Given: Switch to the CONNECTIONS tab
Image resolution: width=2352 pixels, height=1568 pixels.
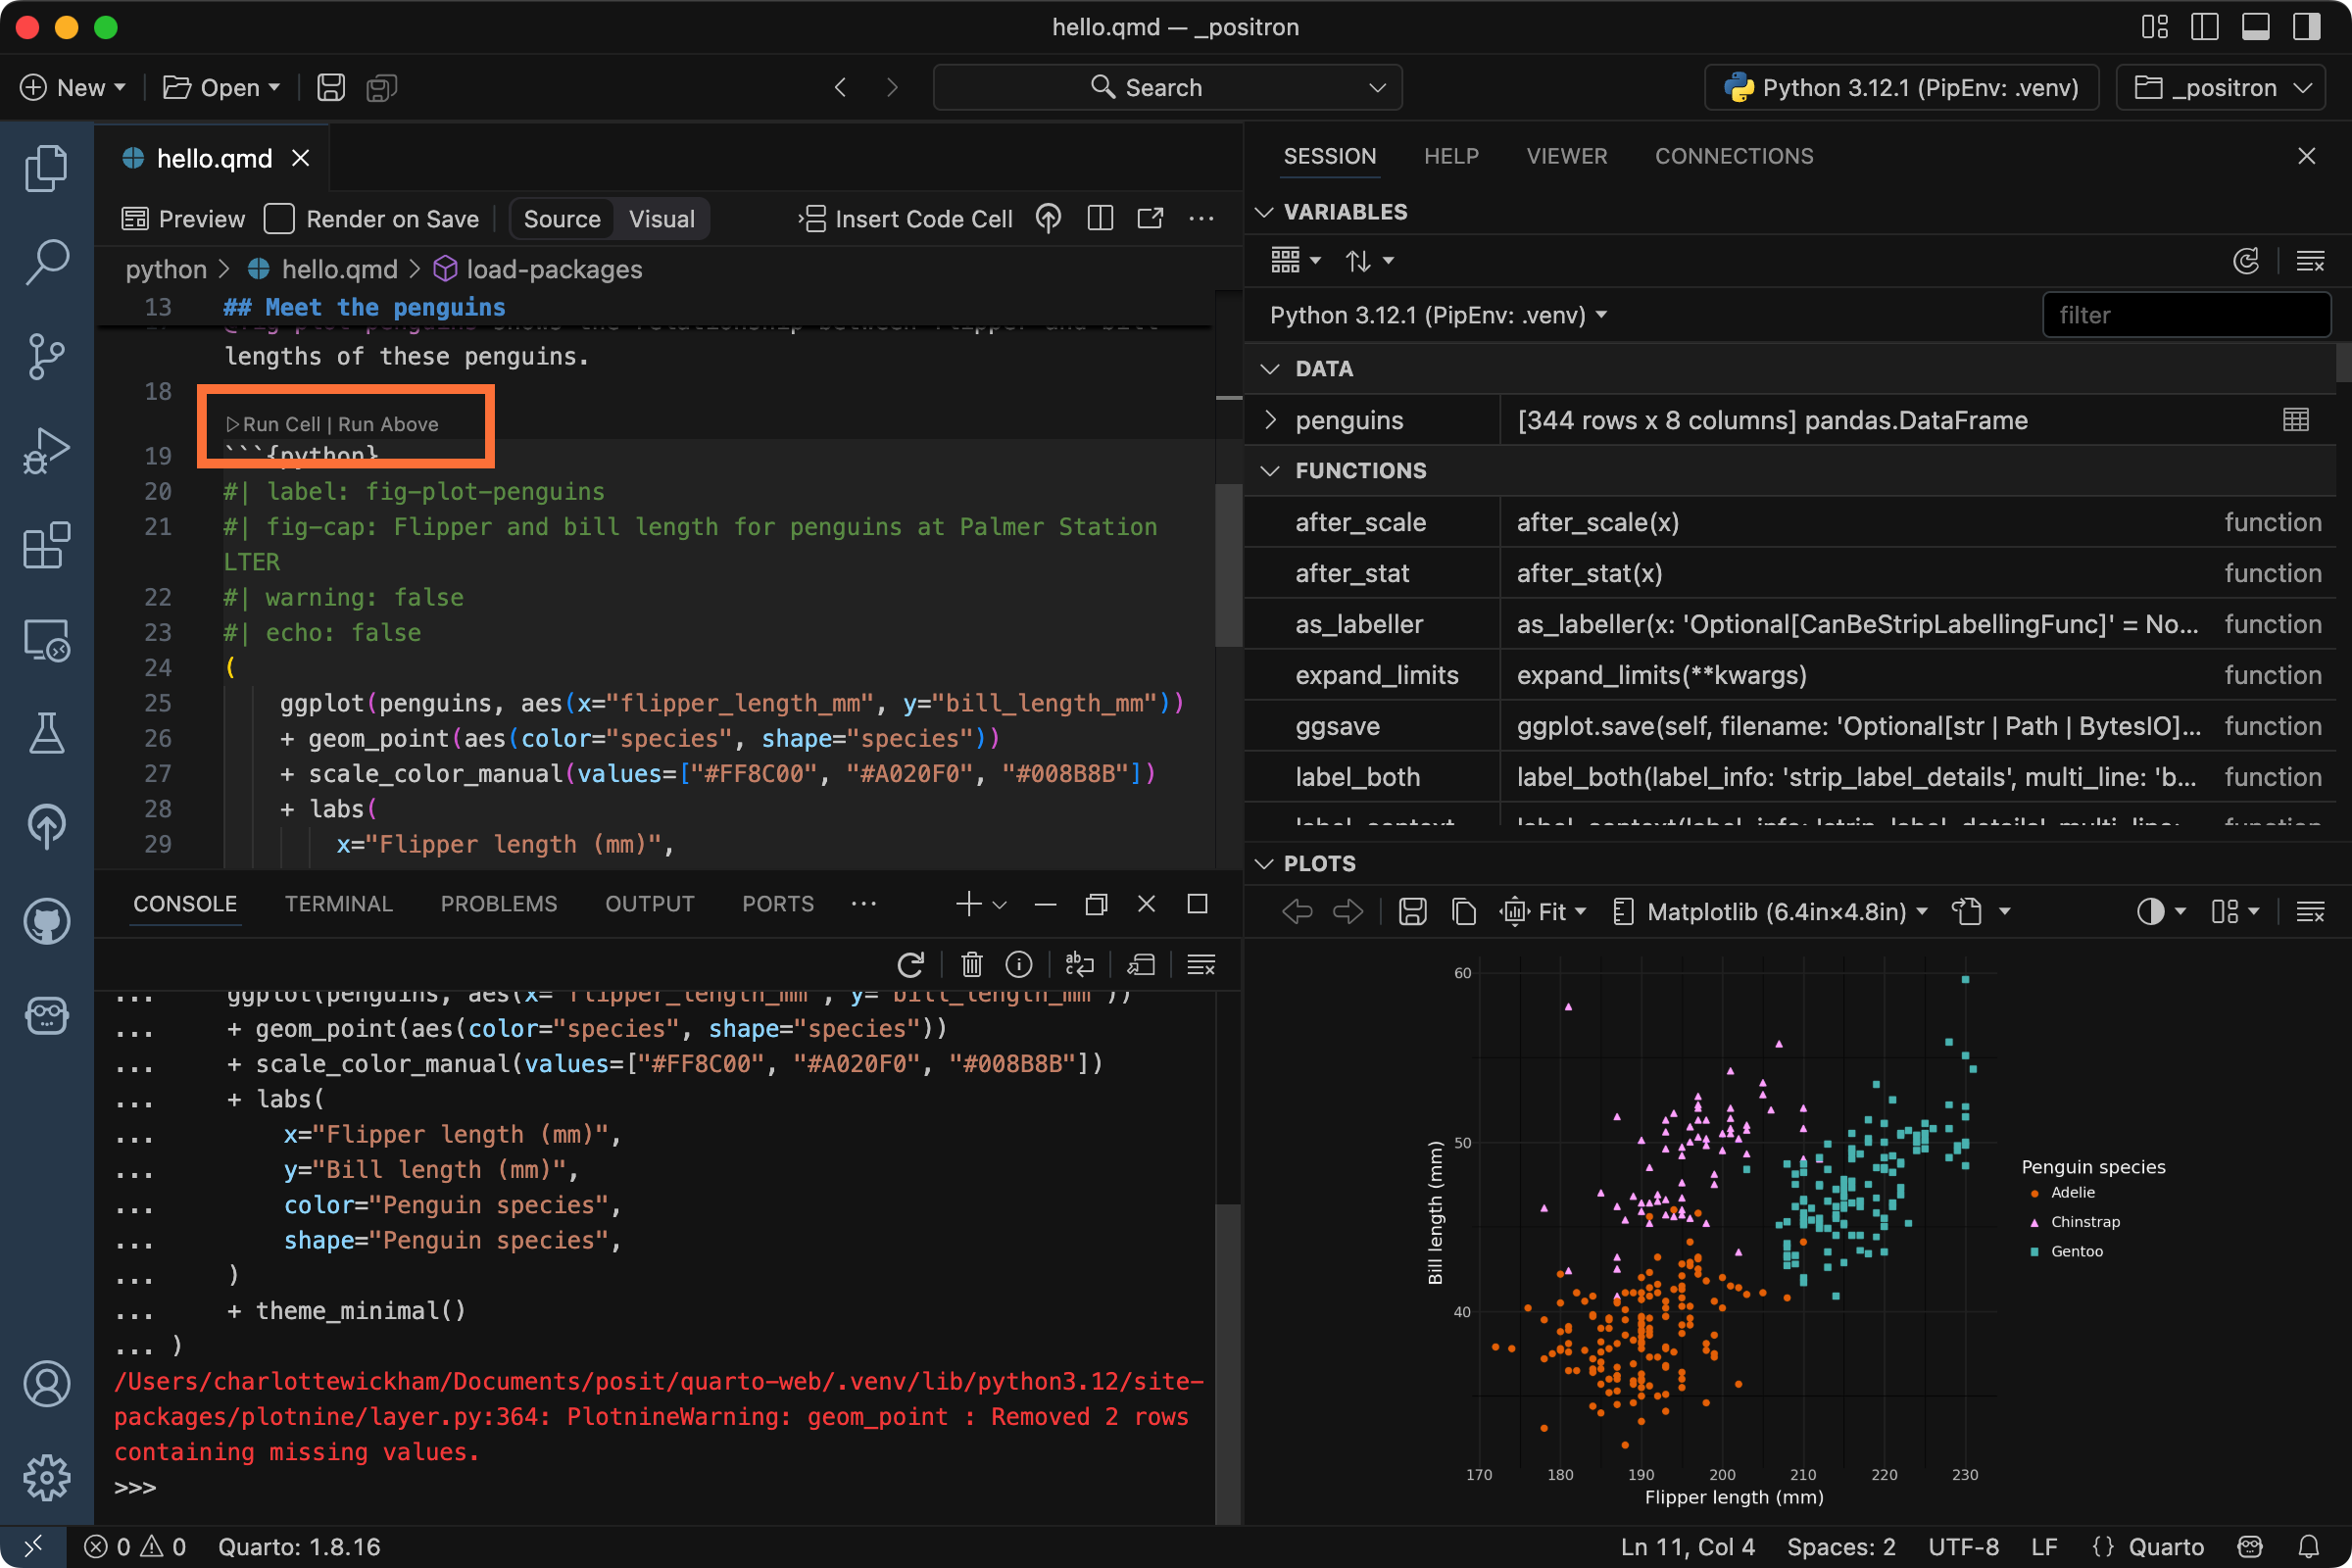Looking at the screenshot, I should pyautogui.click(x=1734, y=156).
